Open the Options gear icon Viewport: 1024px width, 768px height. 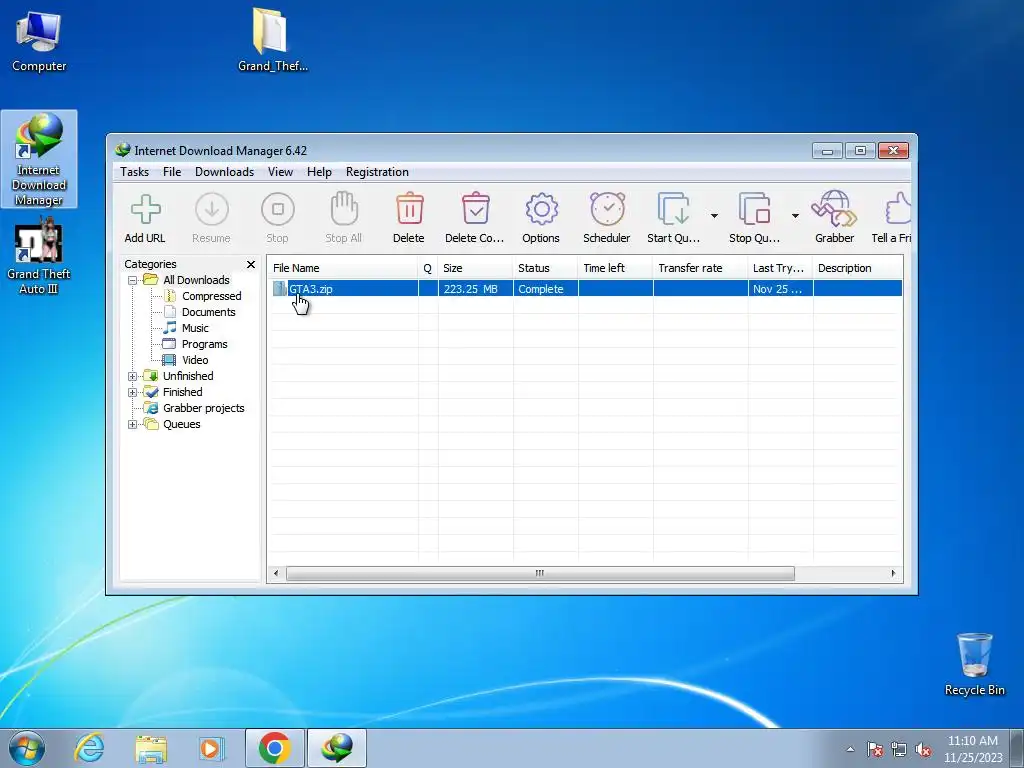pos(541,210)
